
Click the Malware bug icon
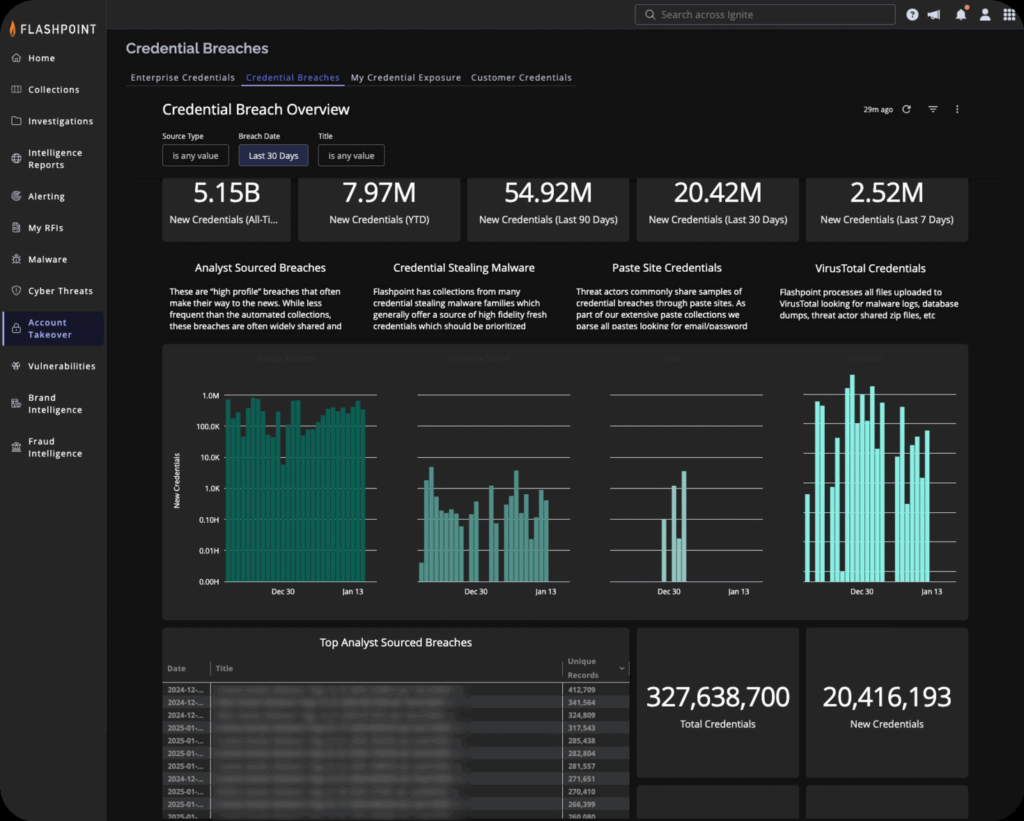16,259
